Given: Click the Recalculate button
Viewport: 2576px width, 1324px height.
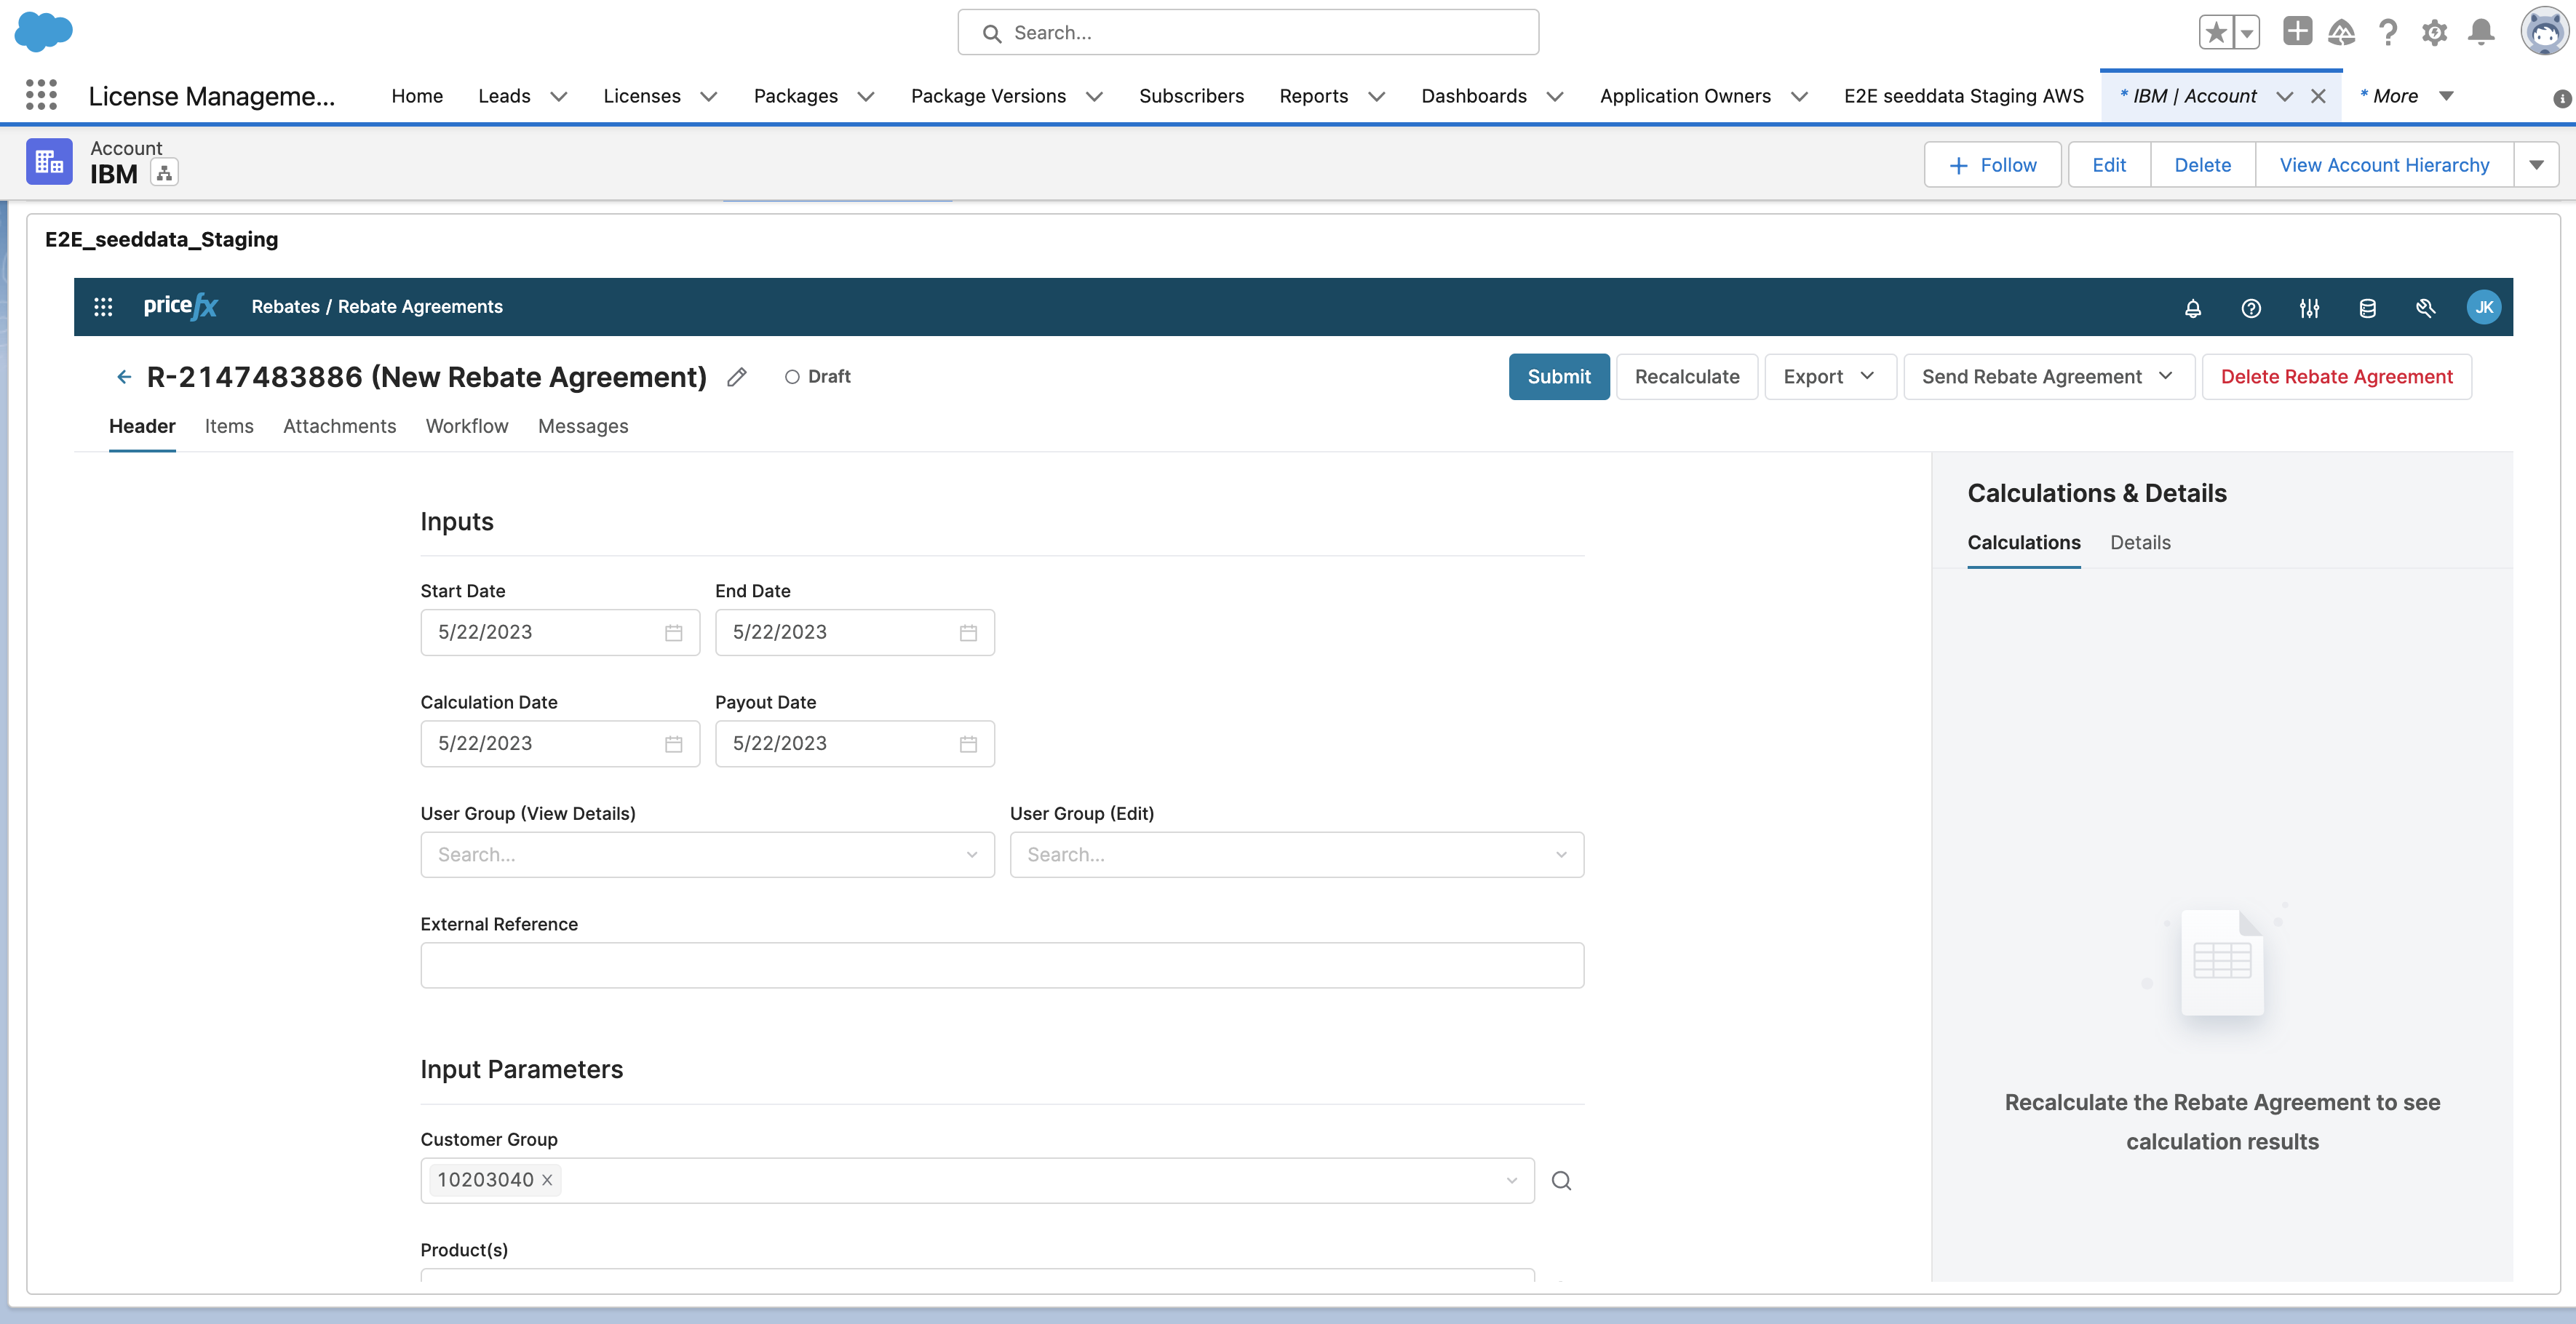Looking at the screenshot, I should [1686, 377].
